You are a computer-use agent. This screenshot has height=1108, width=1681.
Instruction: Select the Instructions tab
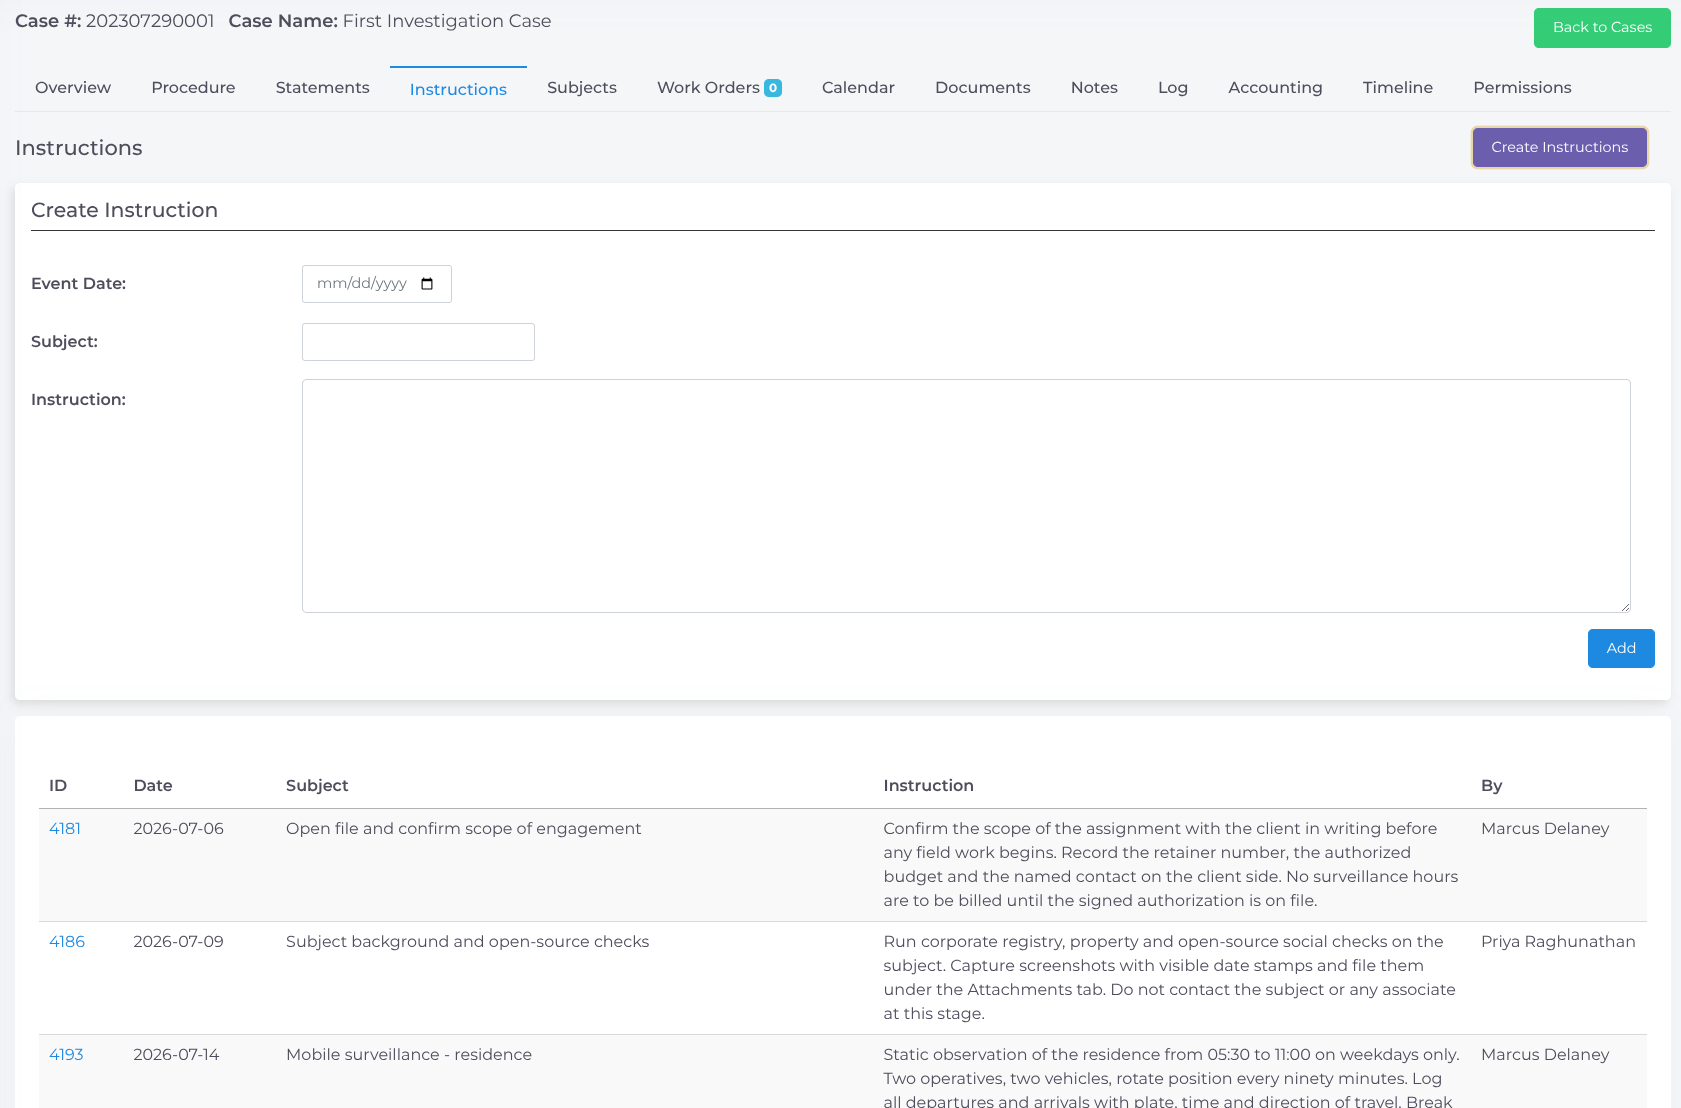point(458,89)
